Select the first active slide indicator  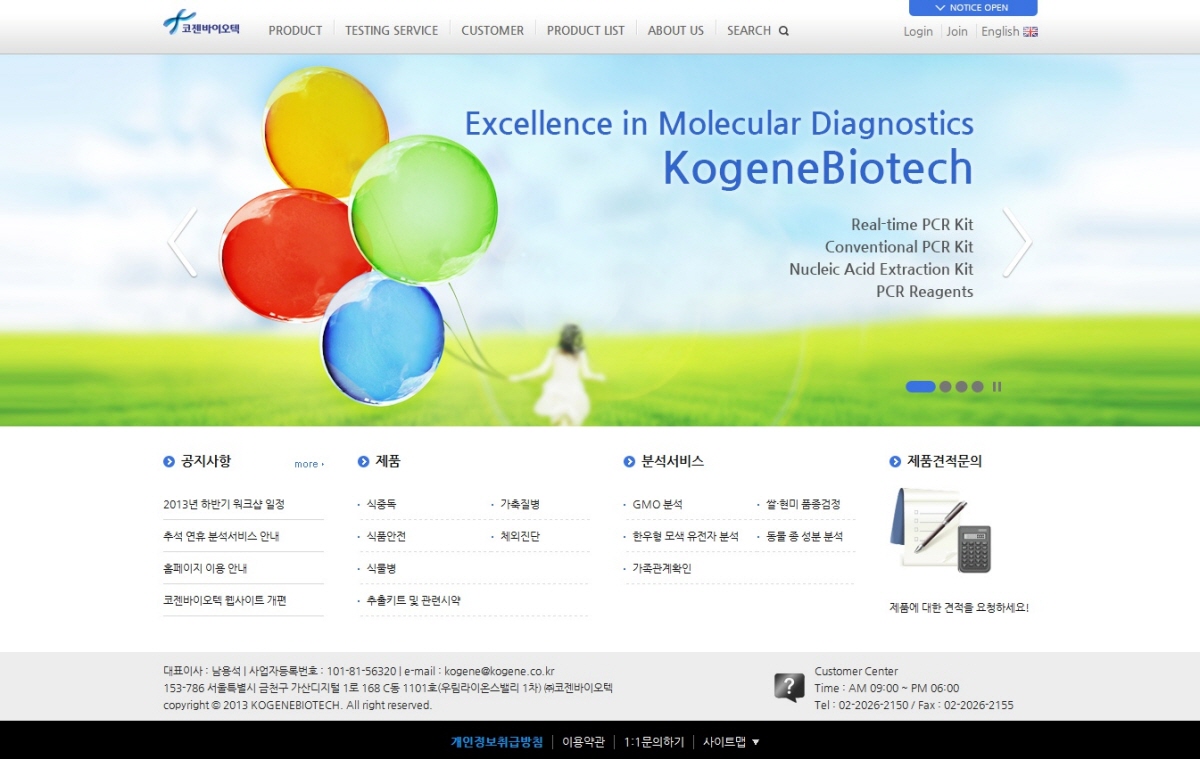pyautogui.click(x=920, y=387)
